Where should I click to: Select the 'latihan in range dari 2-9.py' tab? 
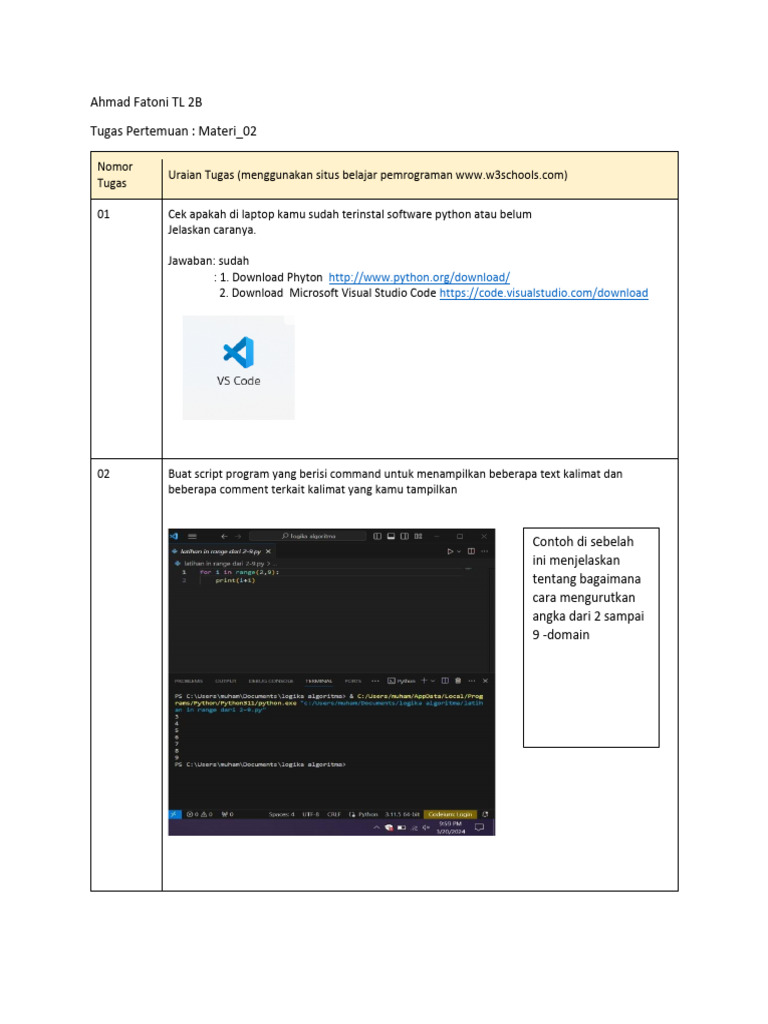[221, 552]
